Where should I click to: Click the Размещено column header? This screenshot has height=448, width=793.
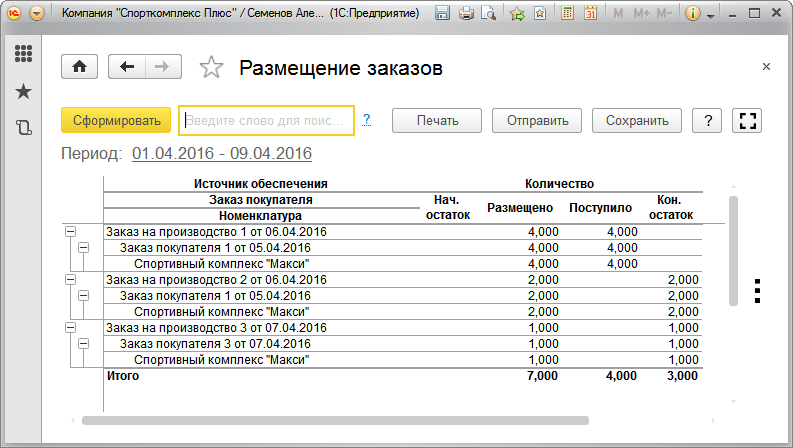click(x=520, y=208)
